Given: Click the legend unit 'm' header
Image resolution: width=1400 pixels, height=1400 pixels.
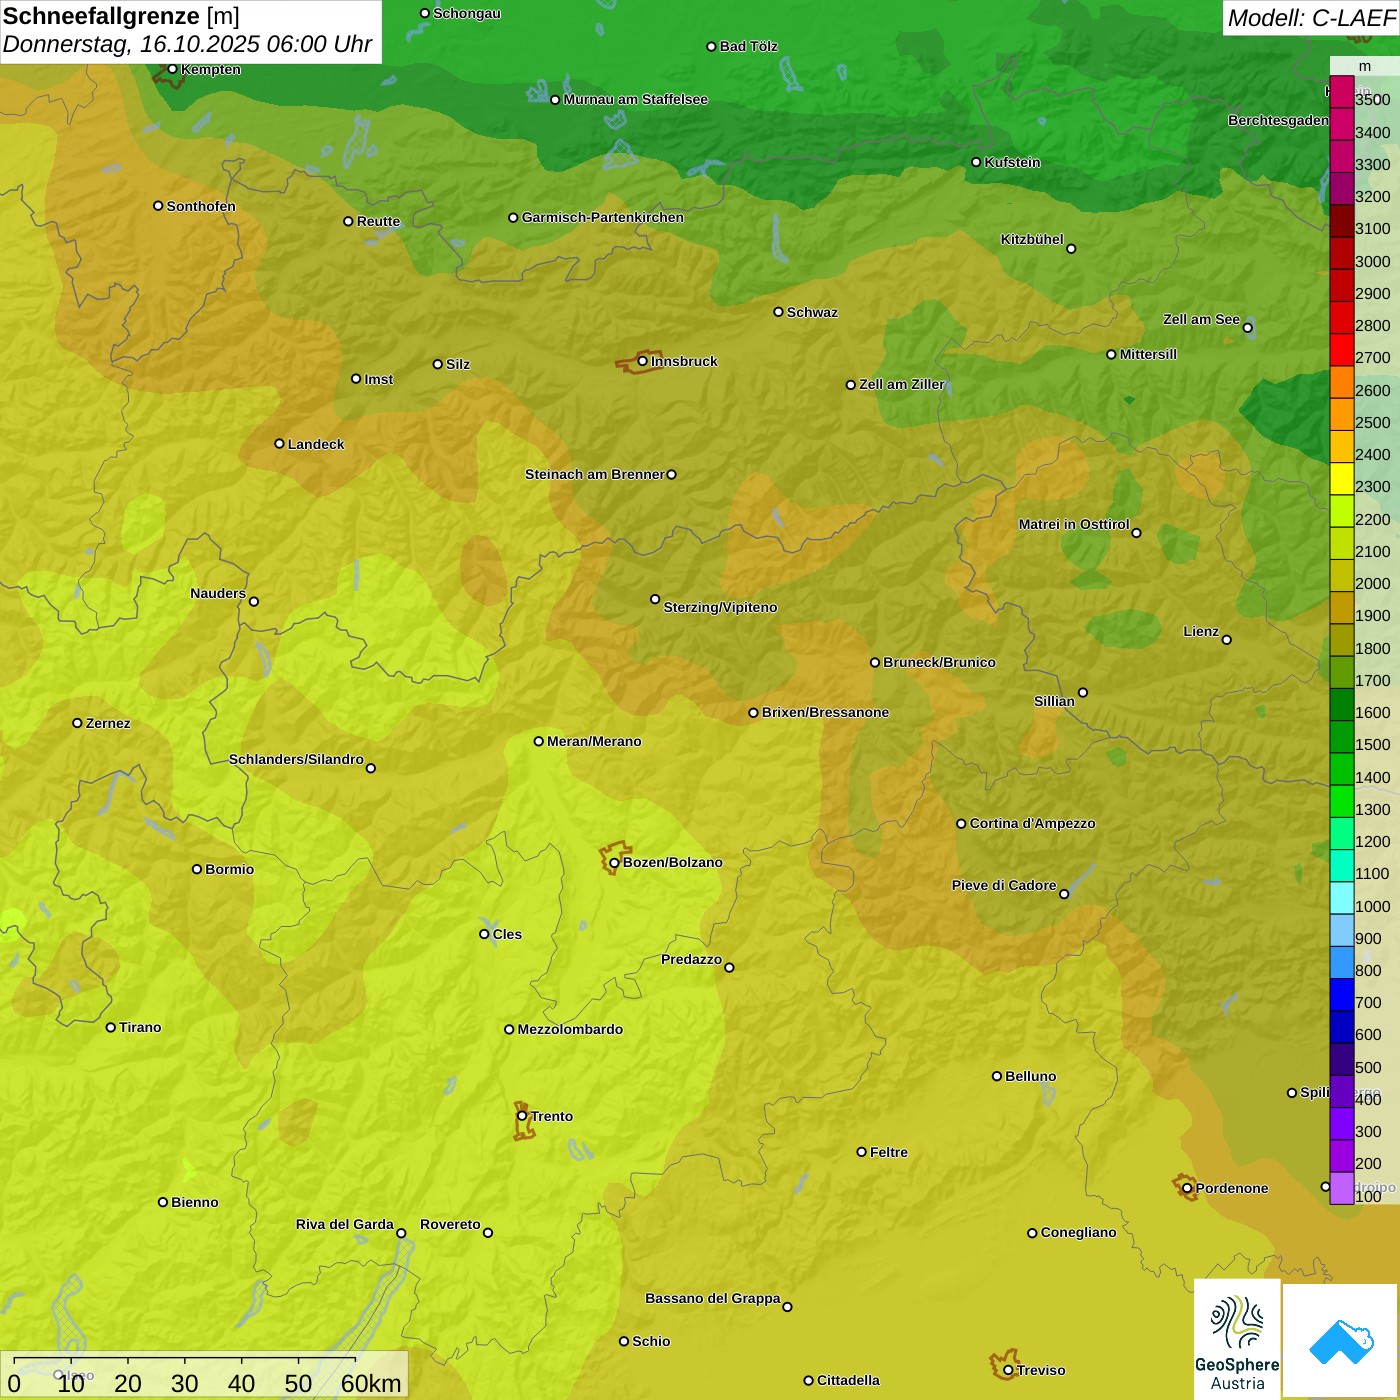Looking at the screenshot, I should point(1364,66).
